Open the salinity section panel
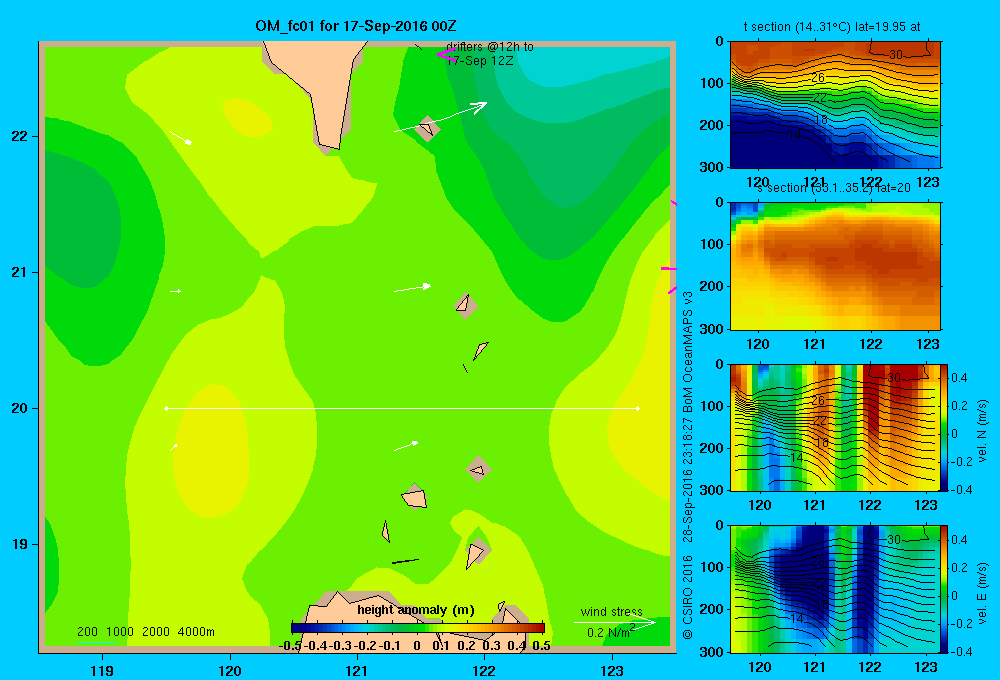The height and width of the screenshot is (680, 1000). click(x=835, y=266)
